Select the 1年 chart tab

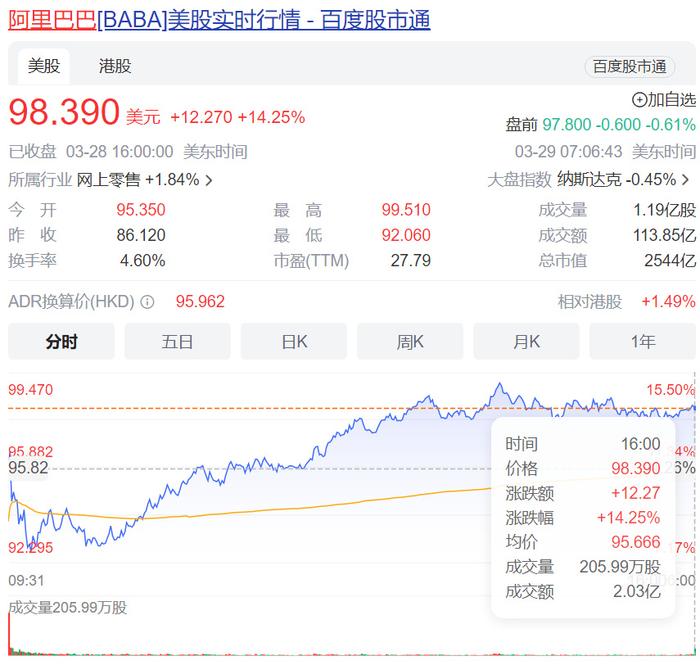642,341
